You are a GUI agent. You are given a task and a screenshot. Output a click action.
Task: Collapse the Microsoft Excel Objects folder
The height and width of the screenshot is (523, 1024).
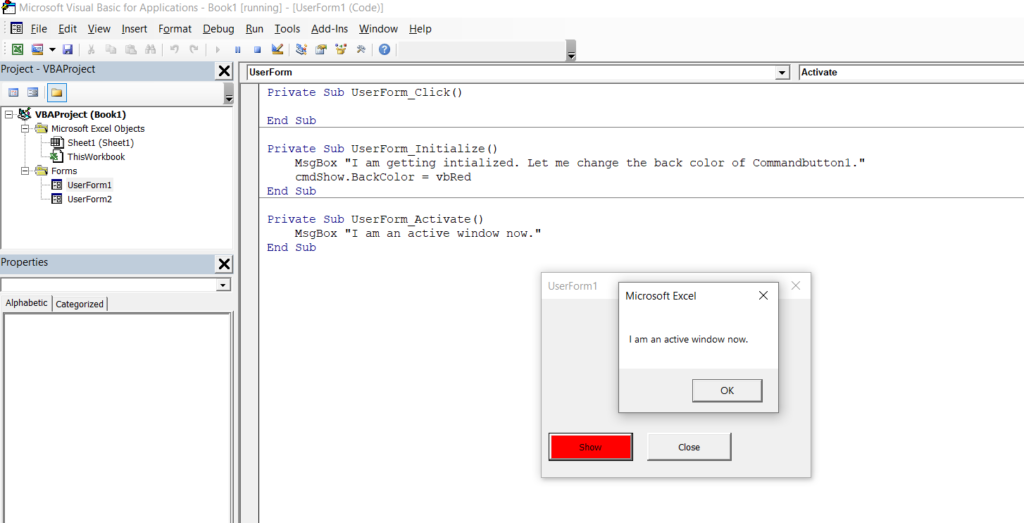pos(25,129)
